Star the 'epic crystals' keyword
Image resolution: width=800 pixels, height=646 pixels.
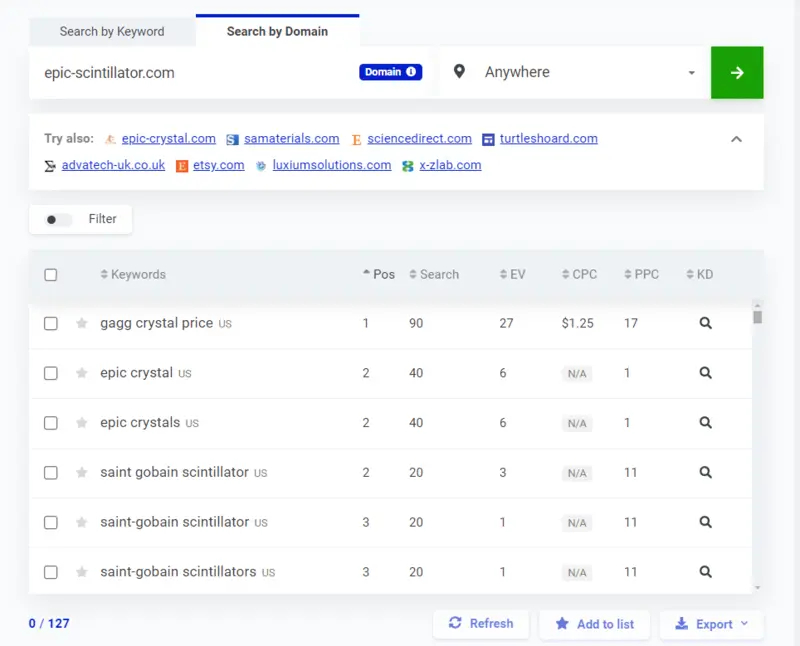pyautogui.click(x=82, y=423)
